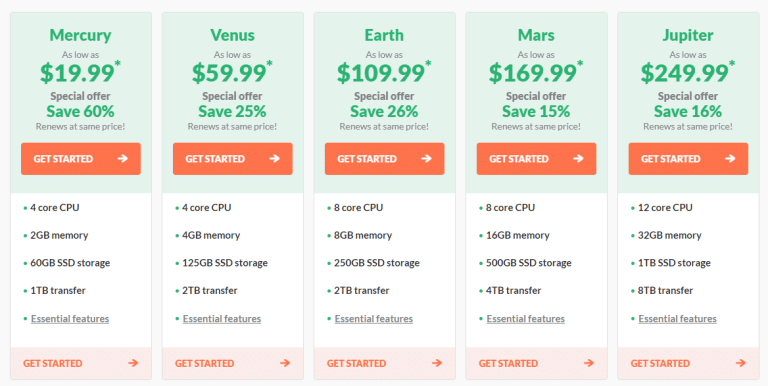Image resolution: width=768 pixels, height=386 pixels.
Task: Click white arrow on Jupiter's orange button
Action: [x=730, y=159]
